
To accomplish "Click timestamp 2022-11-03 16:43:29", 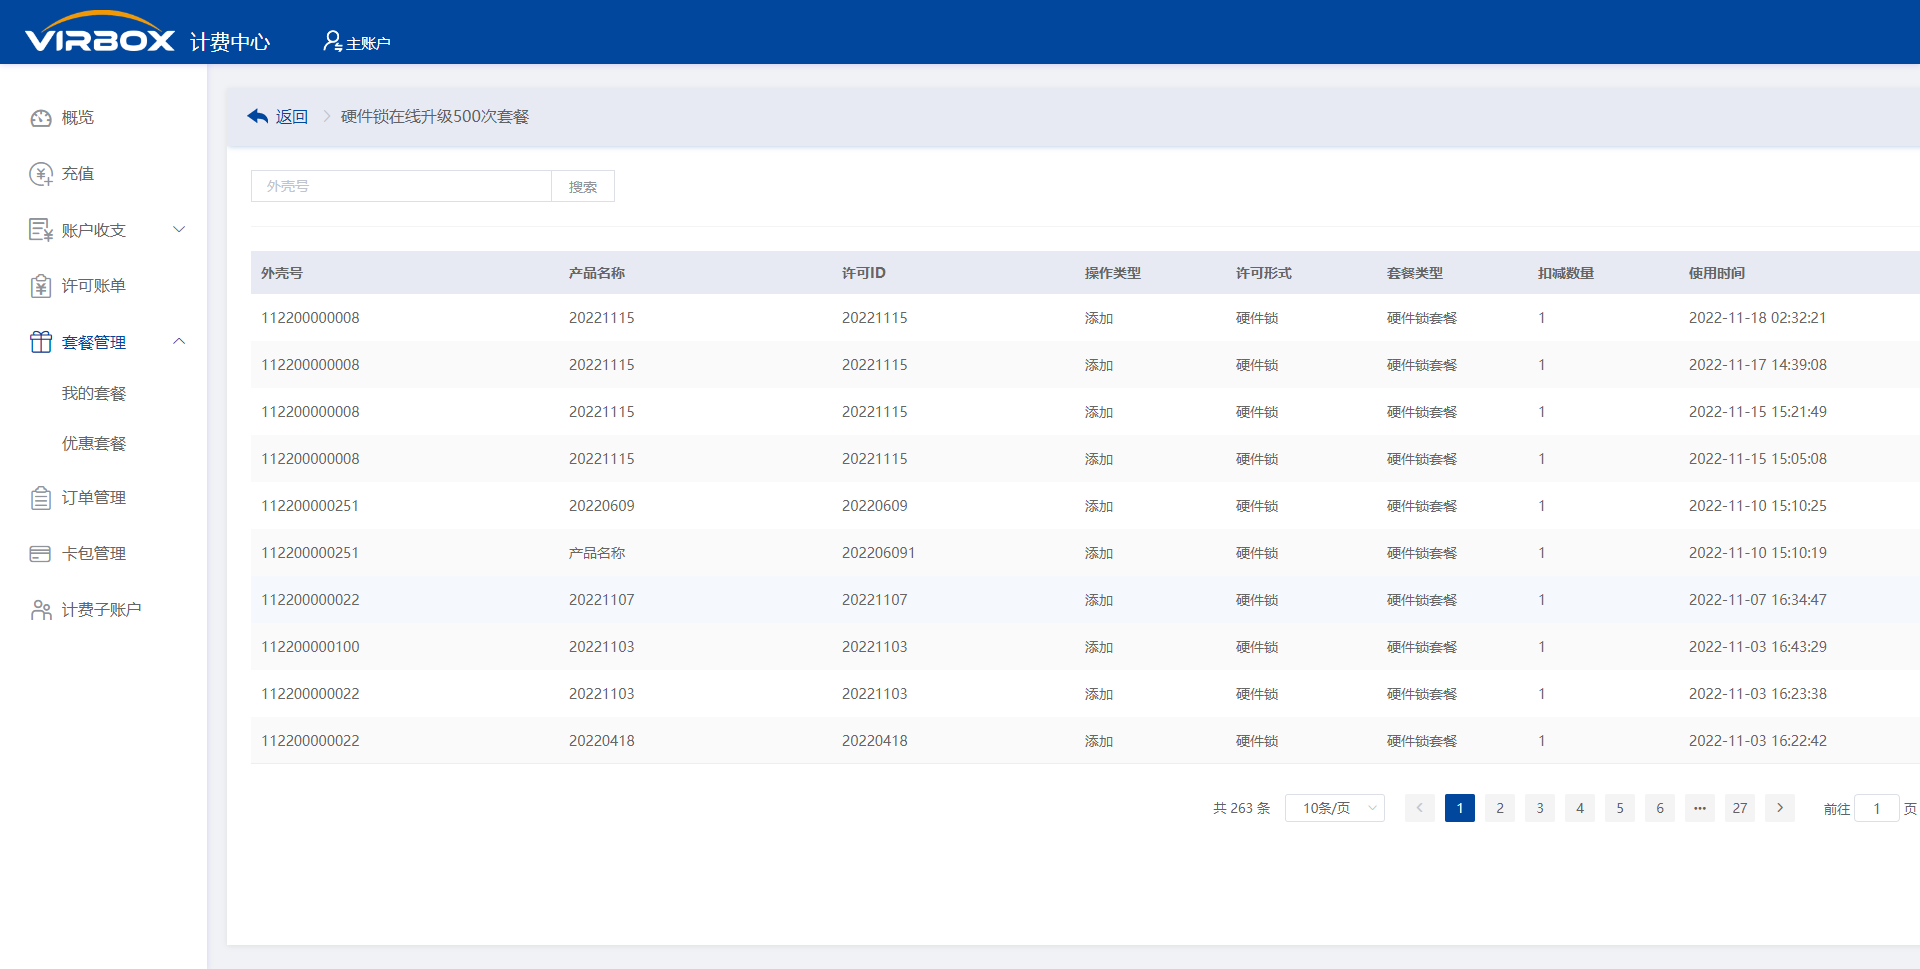I will tap(1758, 647).
